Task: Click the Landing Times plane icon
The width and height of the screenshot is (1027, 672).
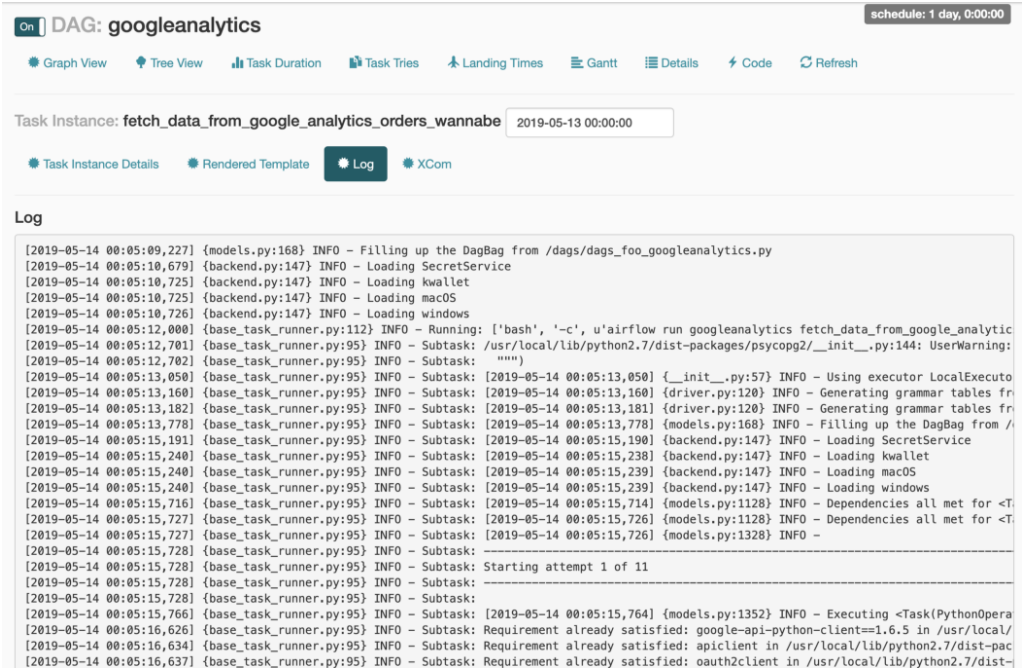Action: pos(453,62)
